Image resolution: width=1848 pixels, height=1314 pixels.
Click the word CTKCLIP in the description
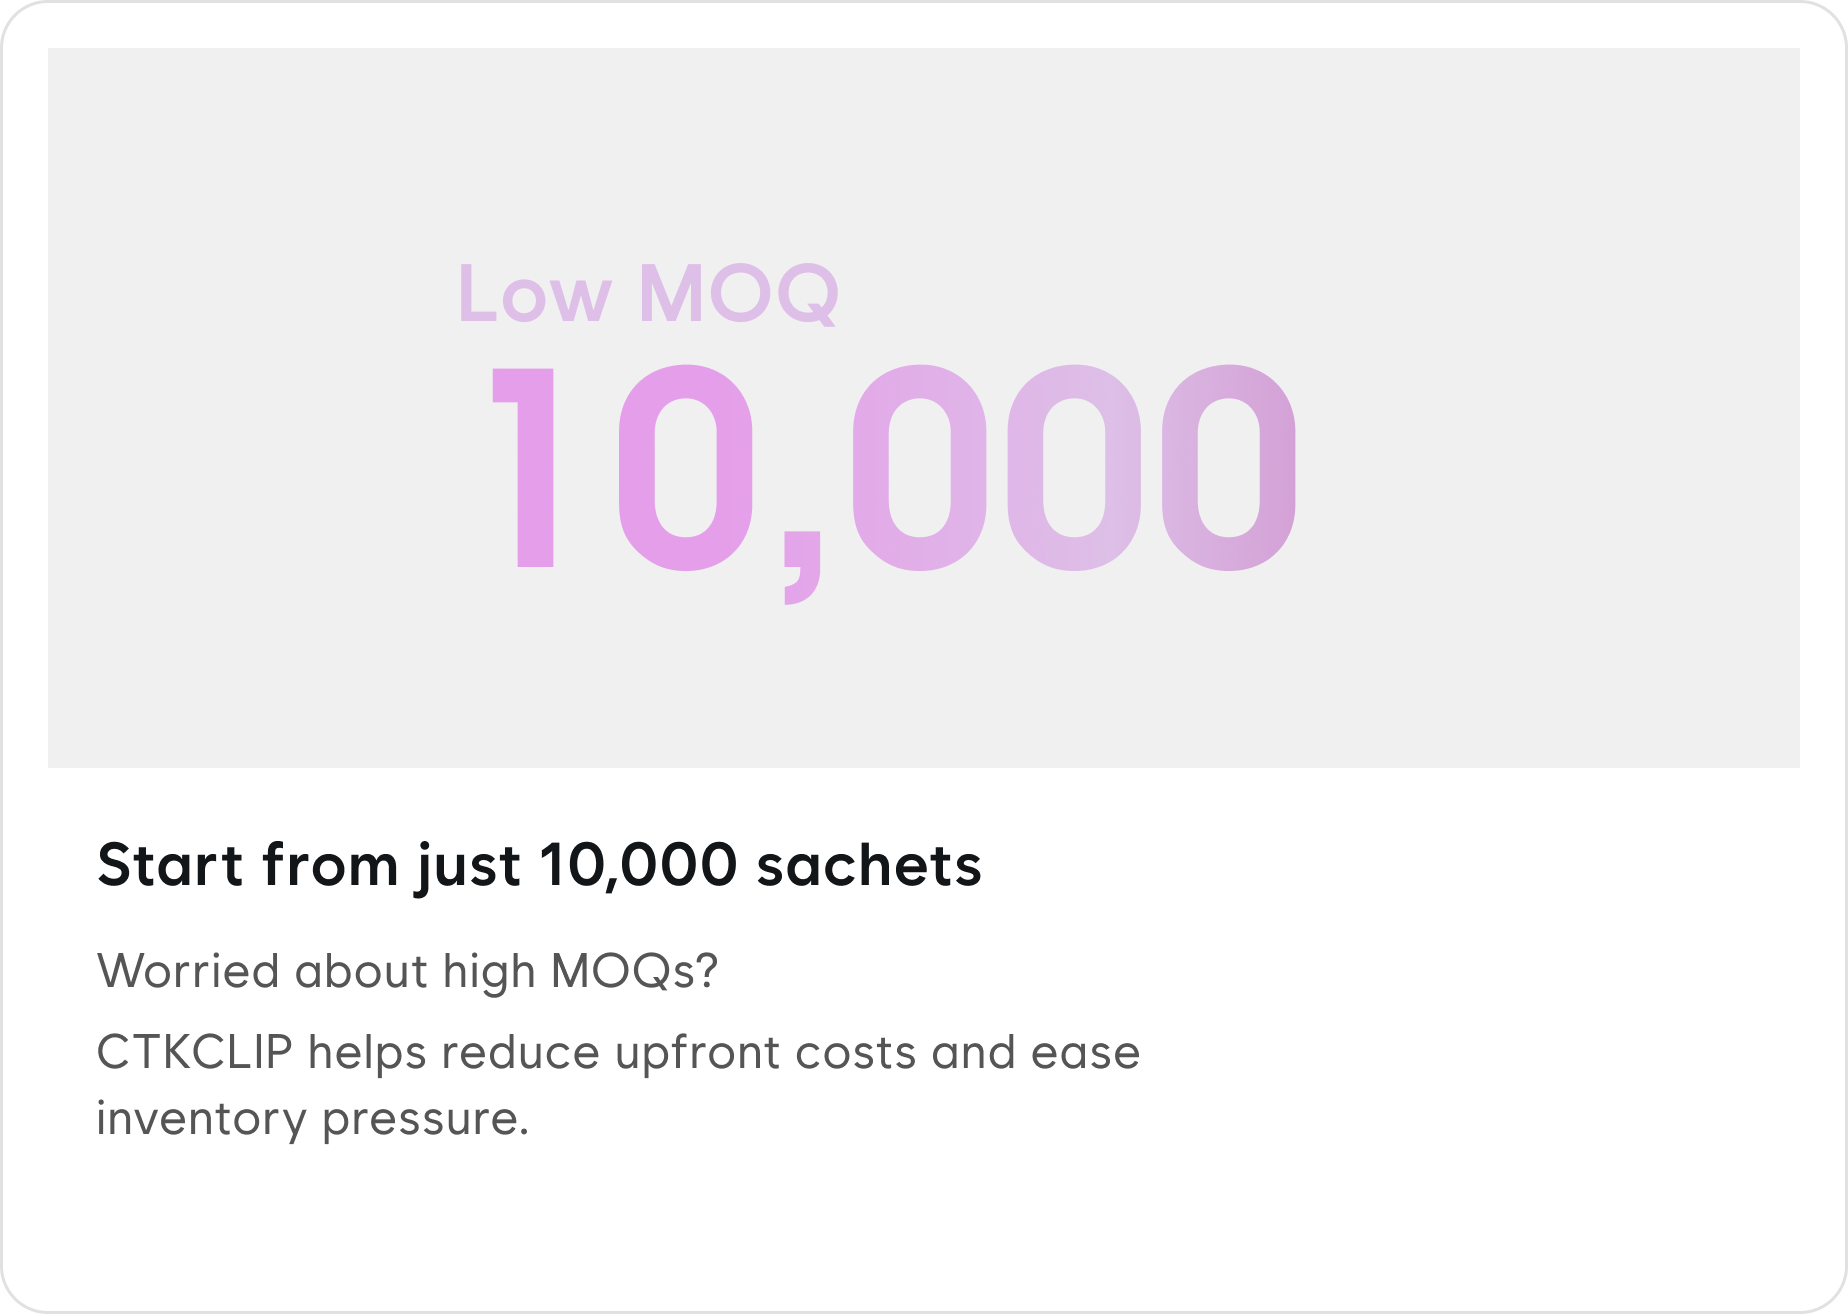coord(194,1053)
